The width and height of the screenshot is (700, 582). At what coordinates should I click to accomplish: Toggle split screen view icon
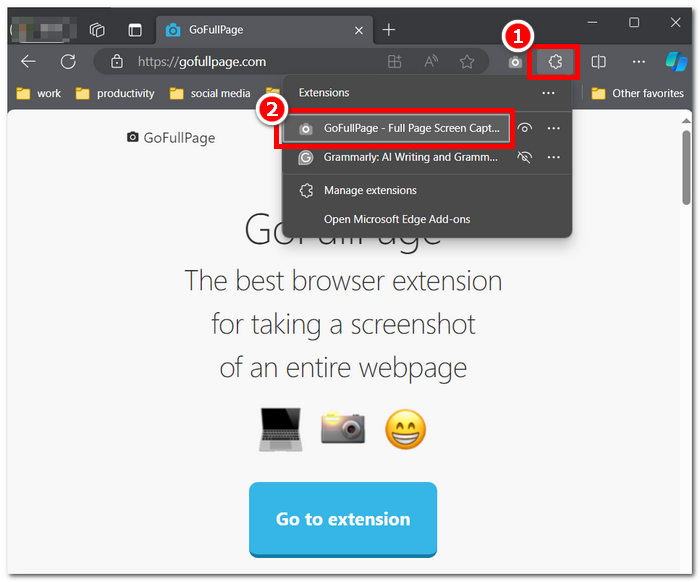(598, 62)
